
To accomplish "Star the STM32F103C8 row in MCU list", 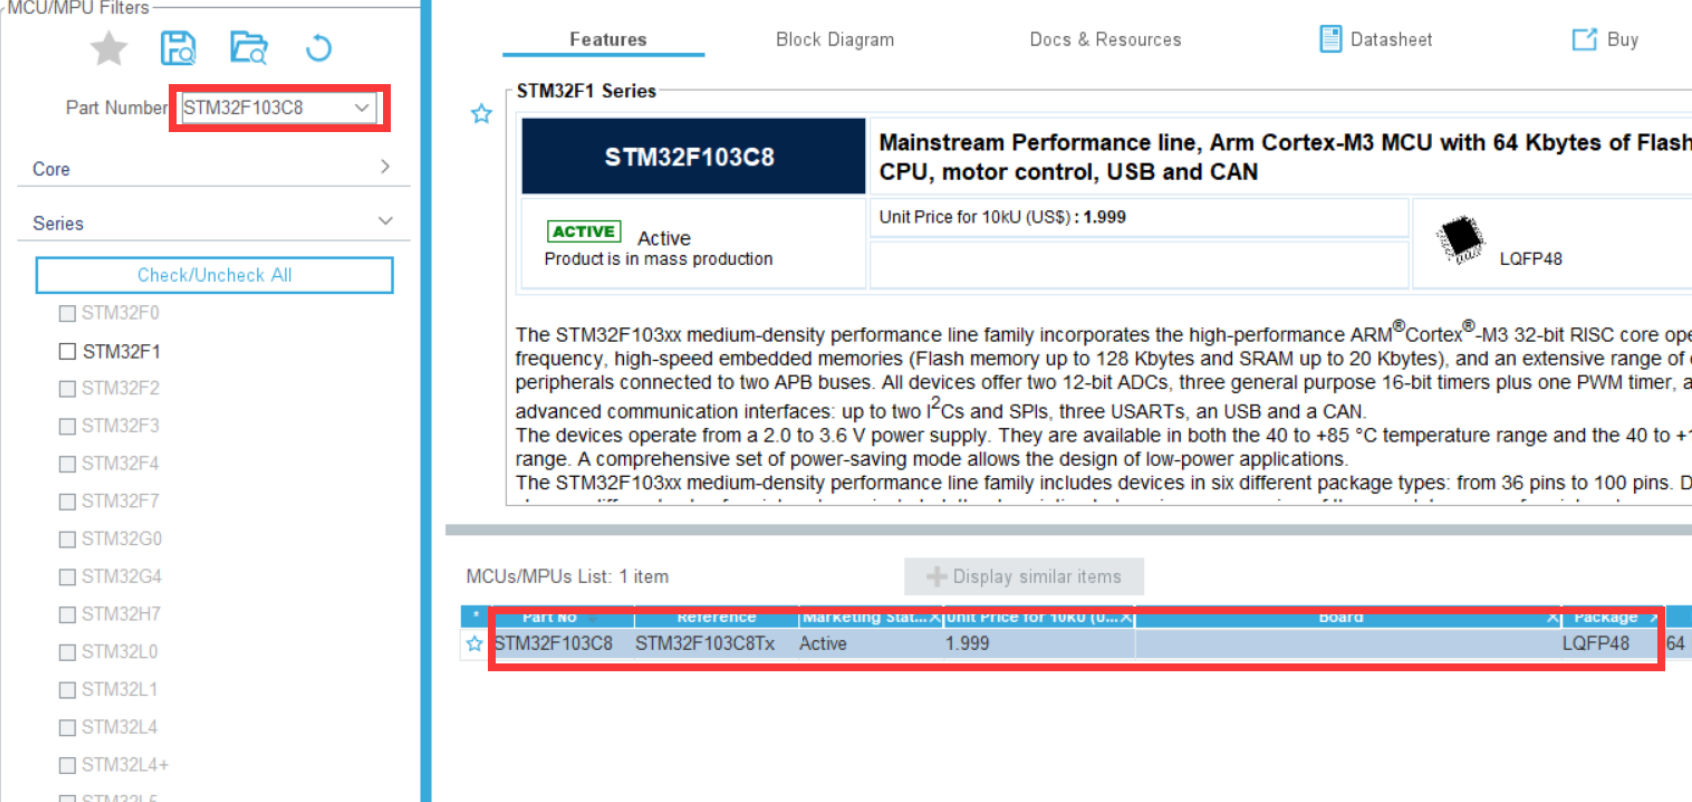I will click(474, 644).
